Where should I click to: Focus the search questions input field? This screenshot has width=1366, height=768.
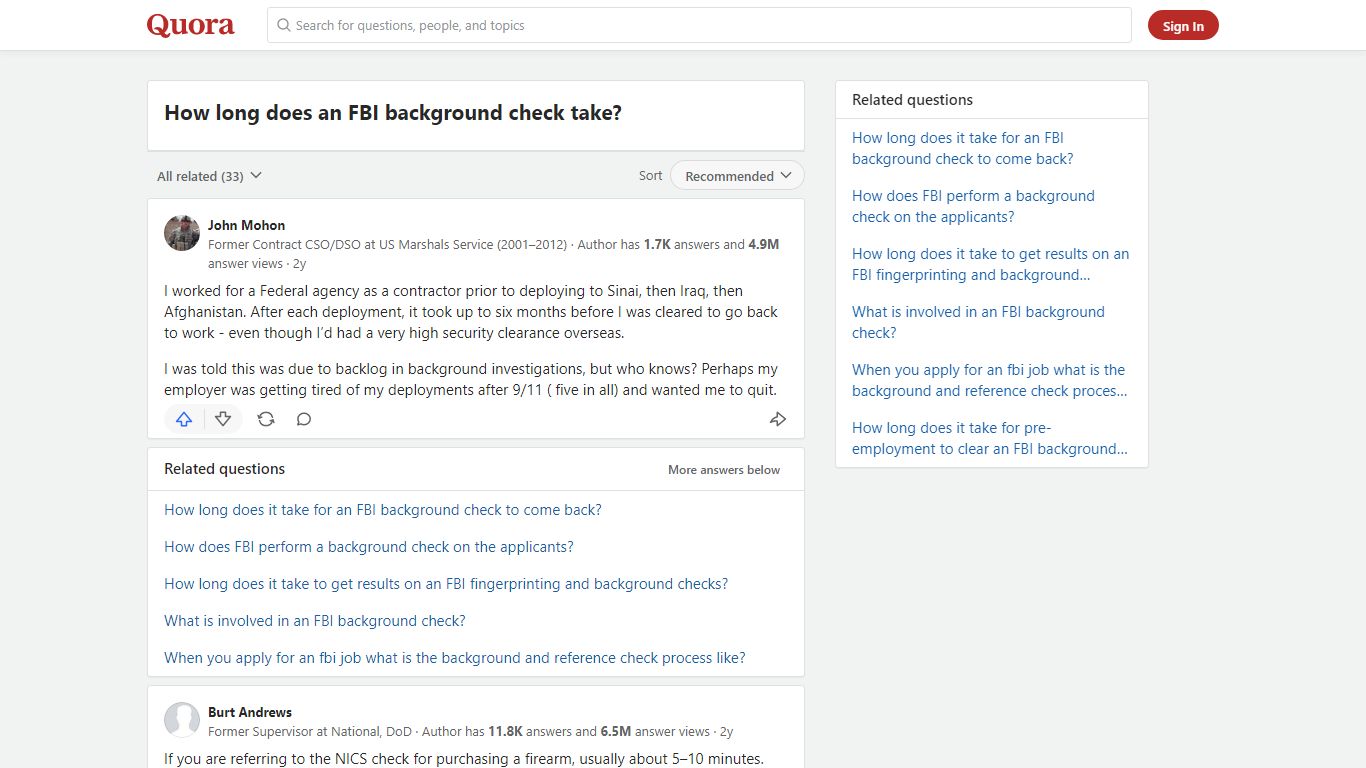(699, 25)
